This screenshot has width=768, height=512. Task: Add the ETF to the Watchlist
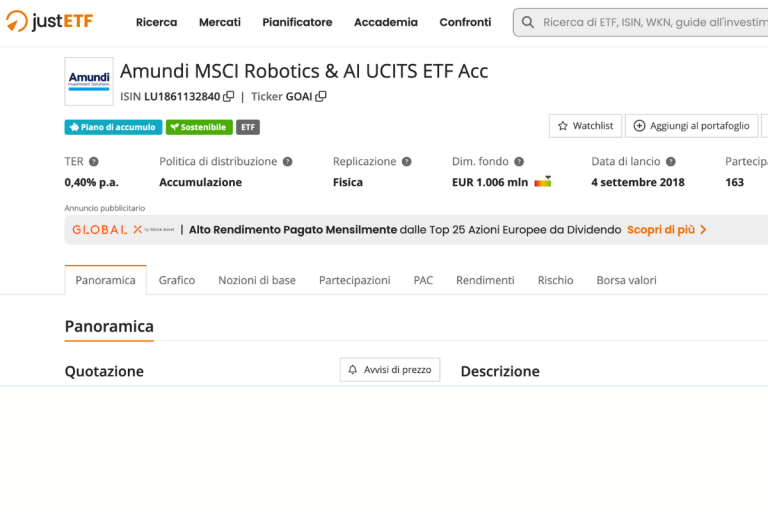[x=585, y=126]
